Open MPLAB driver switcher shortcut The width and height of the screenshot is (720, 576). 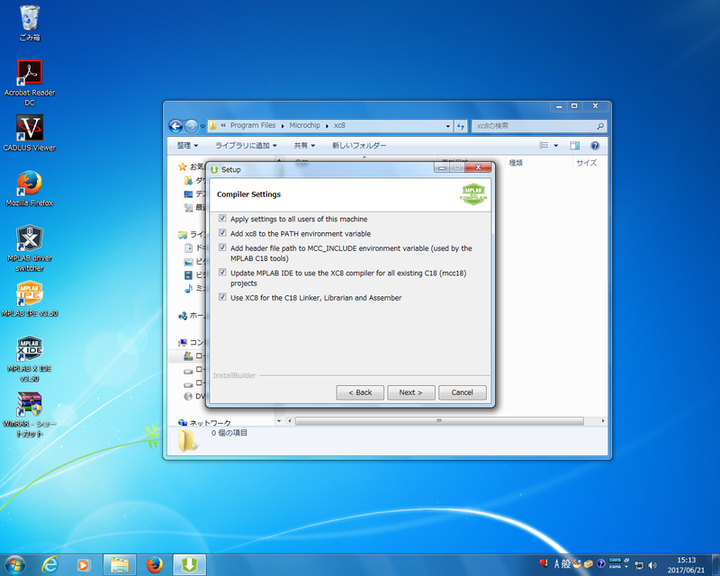pos(30,240)
